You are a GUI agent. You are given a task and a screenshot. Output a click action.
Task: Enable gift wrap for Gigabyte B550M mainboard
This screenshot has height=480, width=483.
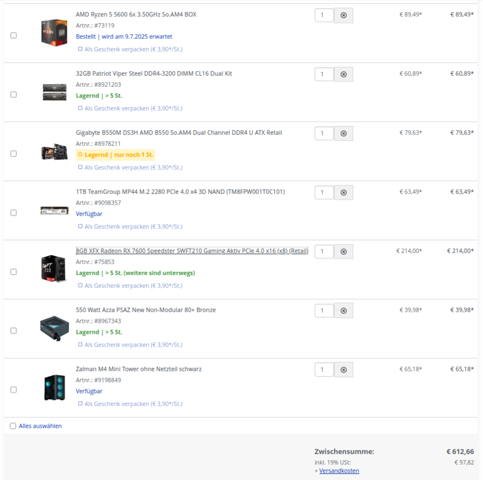[x=80, y=167]
